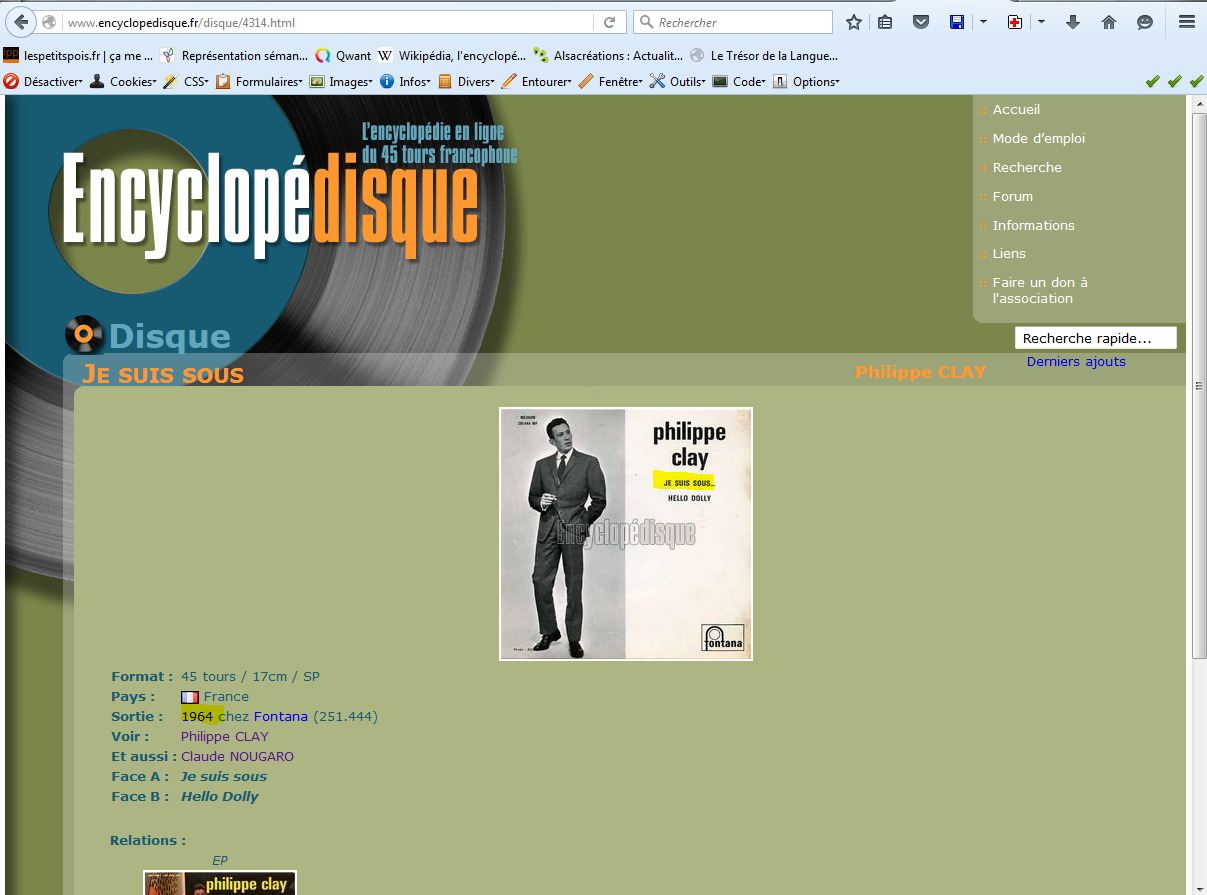Go to the browser home page icon
The width and height of the screenshot is (1207, 895).
point(1109,22)
